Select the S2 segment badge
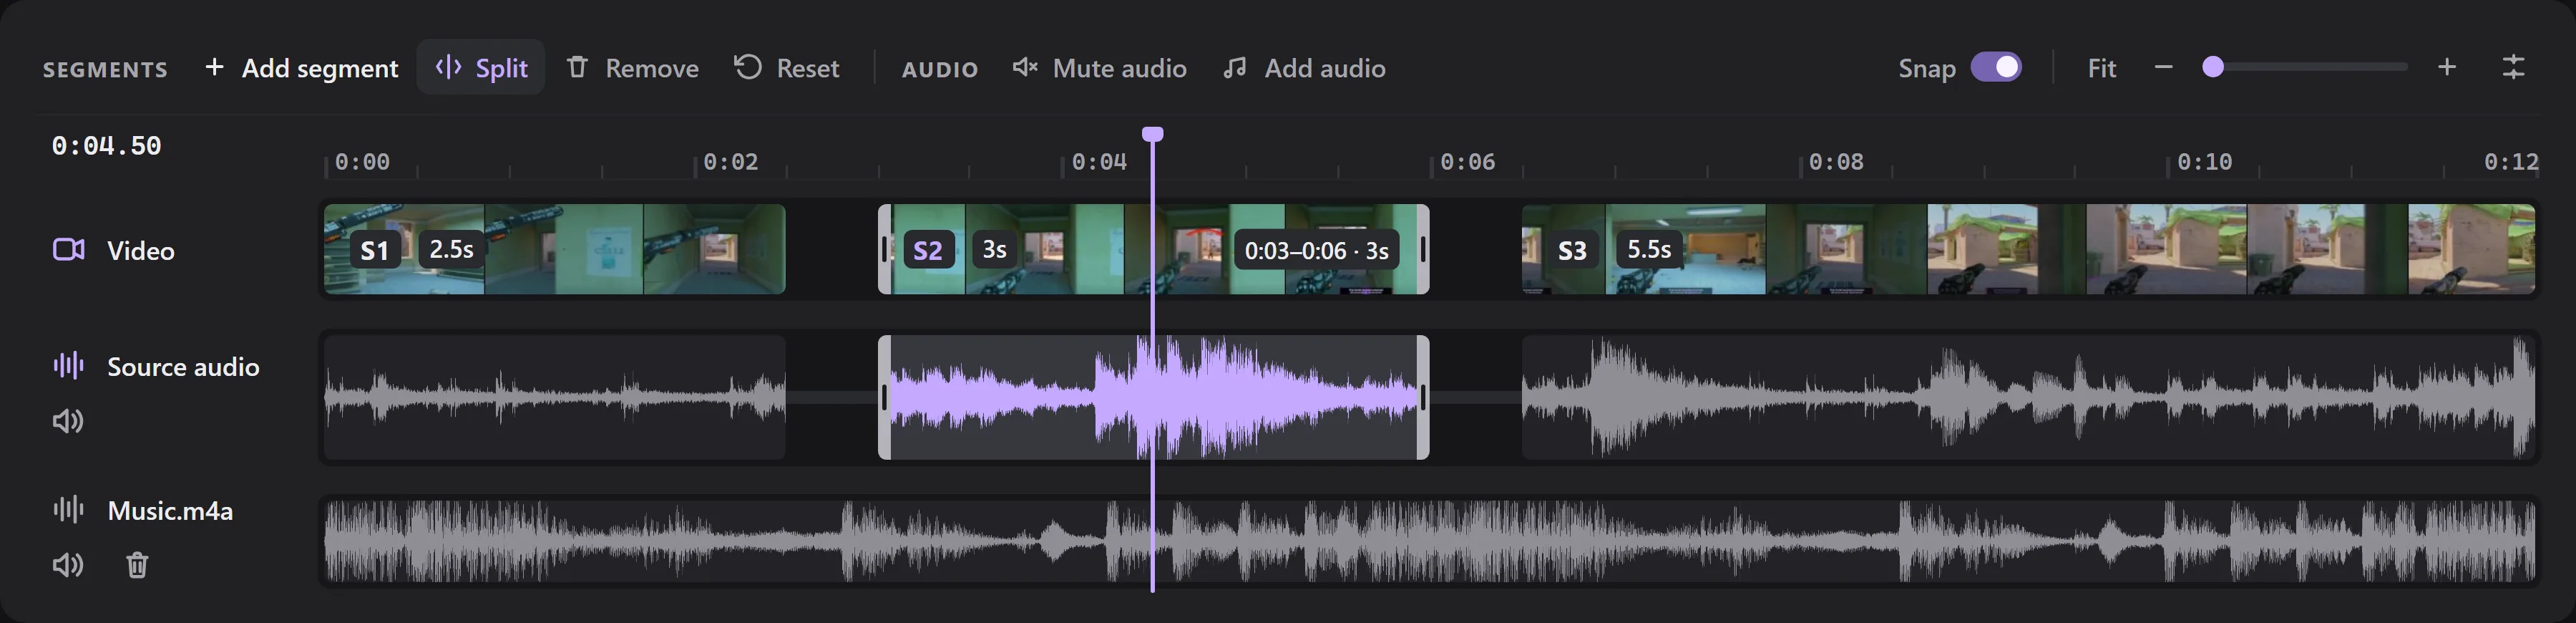The height and width of the screenshot is (623, 2576). click(928, 250)
